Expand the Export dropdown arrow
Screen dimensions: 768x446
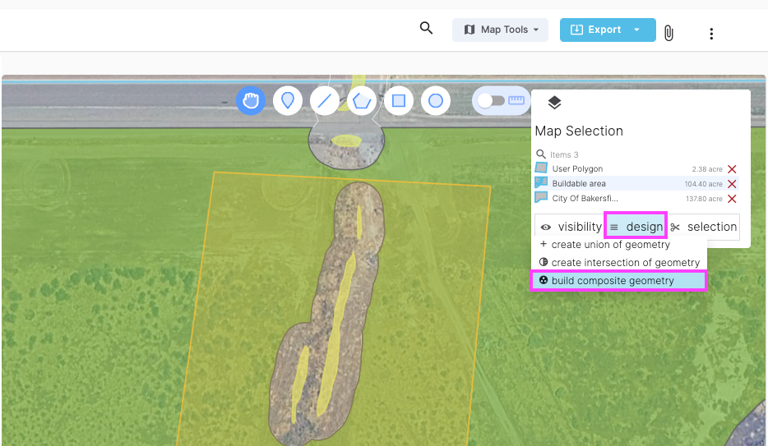(x=637, y=30)
